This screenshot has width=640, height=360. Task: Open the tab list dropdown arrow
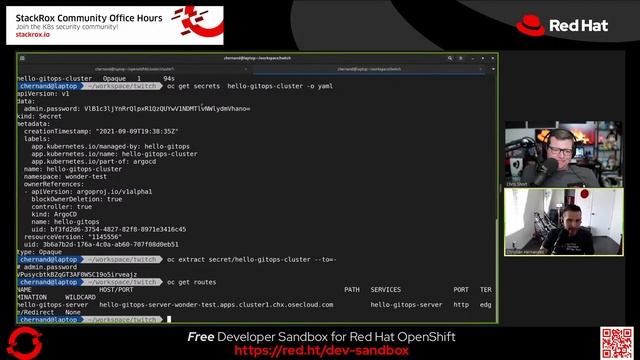[493, 69]
